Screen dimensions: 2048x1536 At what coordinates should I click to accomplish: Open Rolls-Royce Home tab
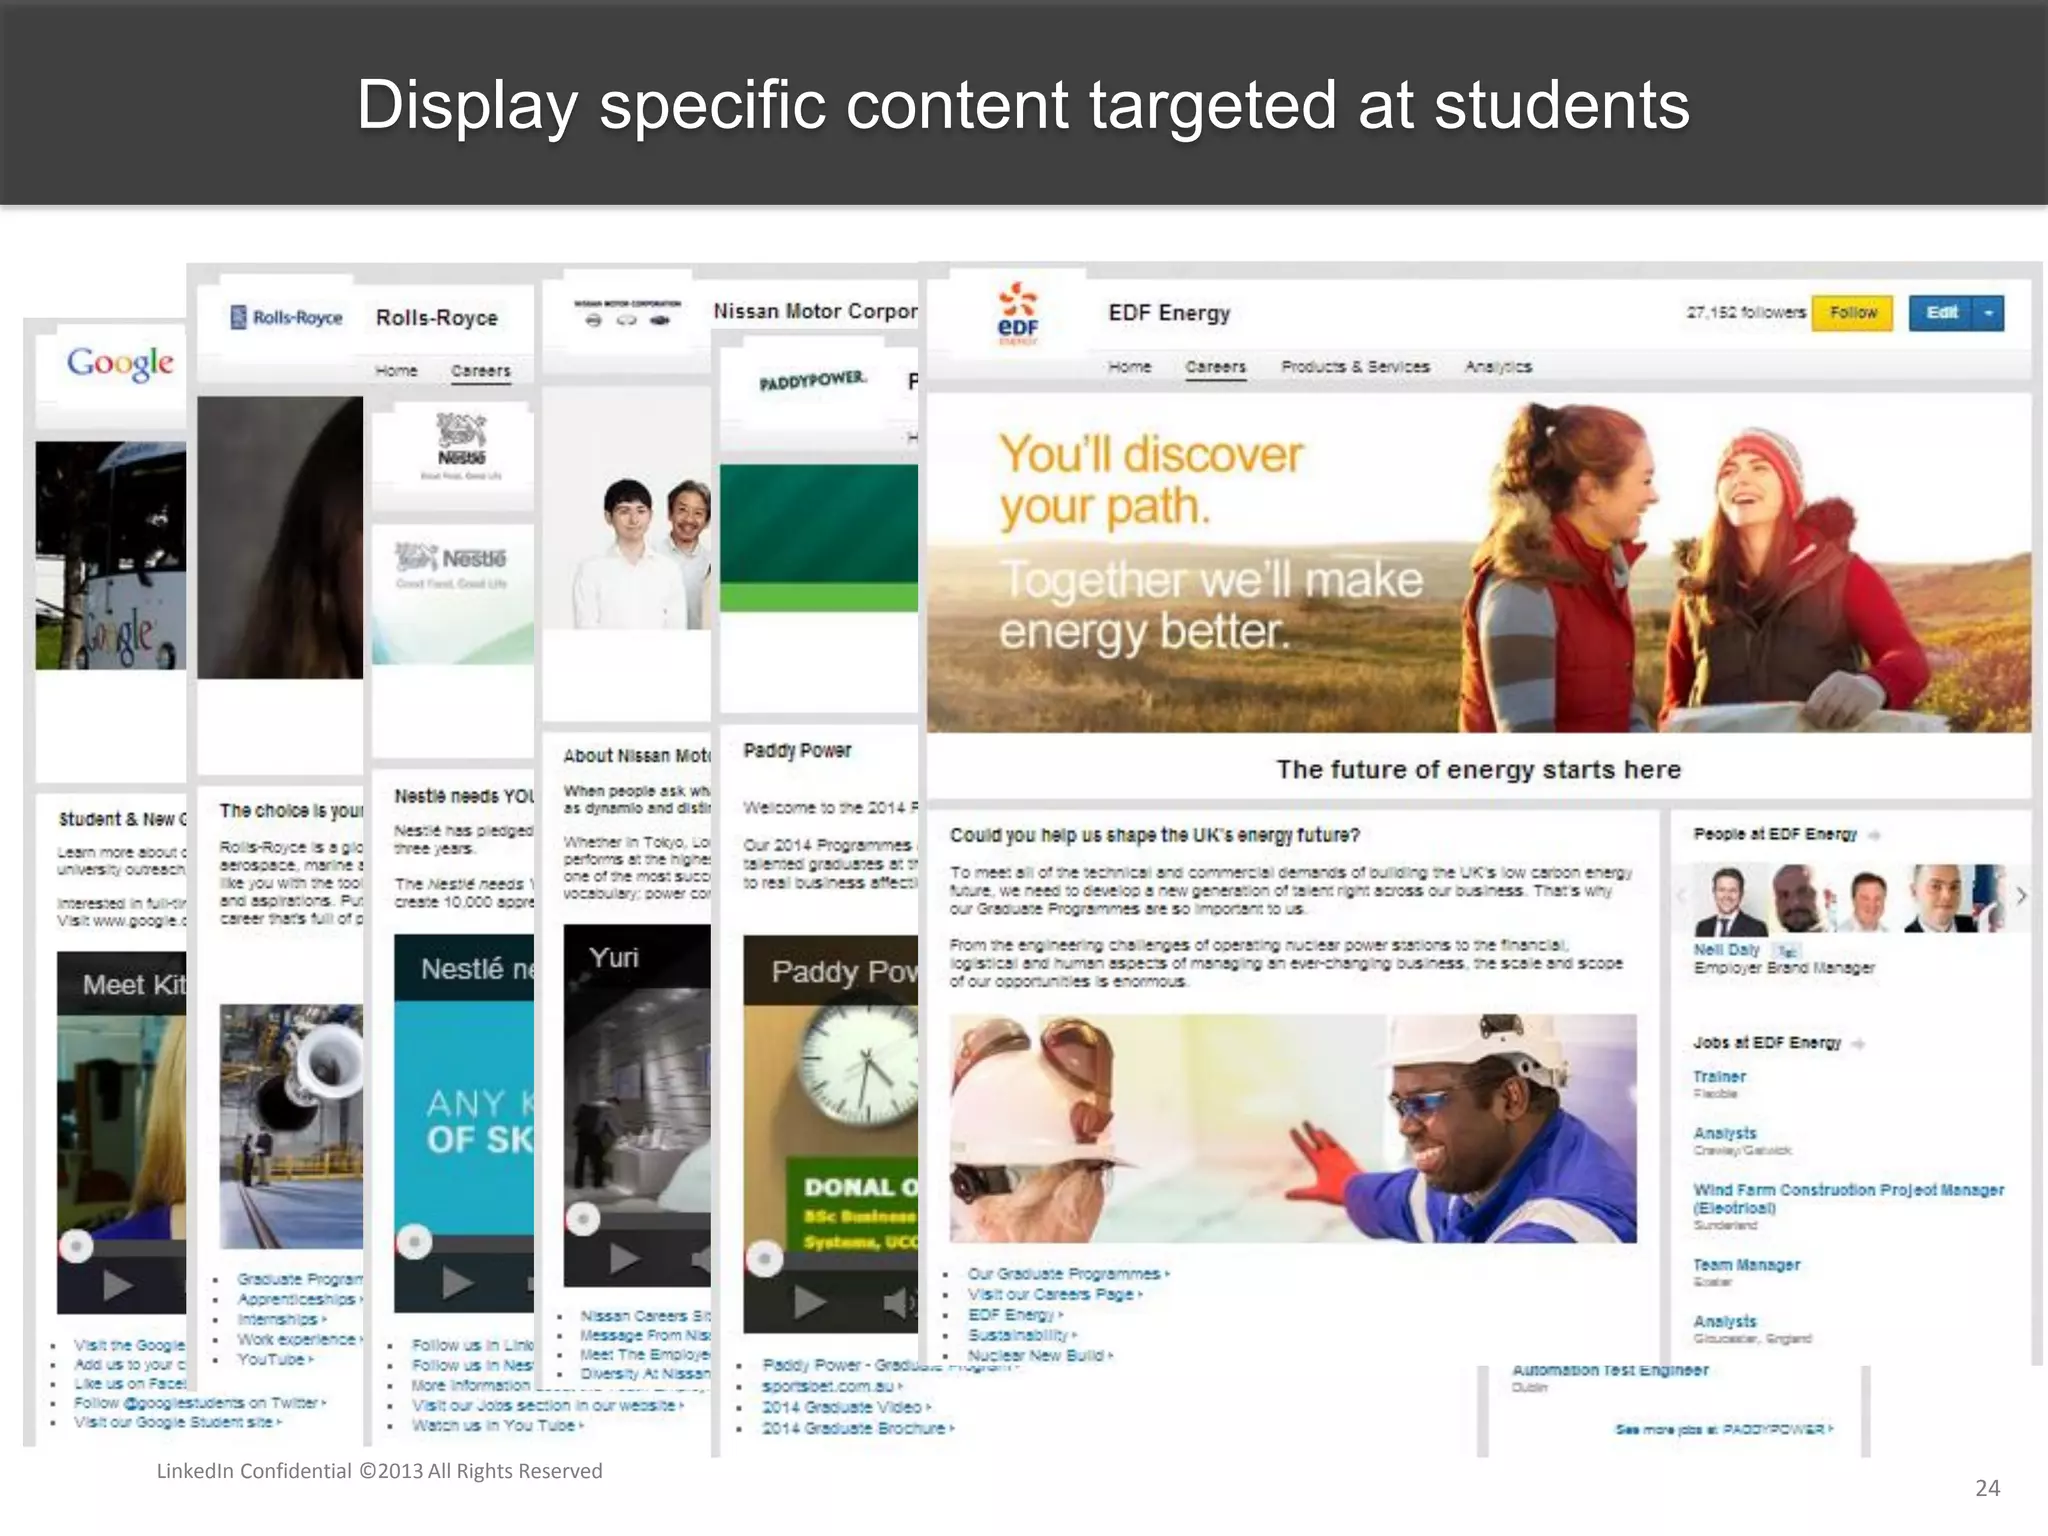click(x=396, y=371)
